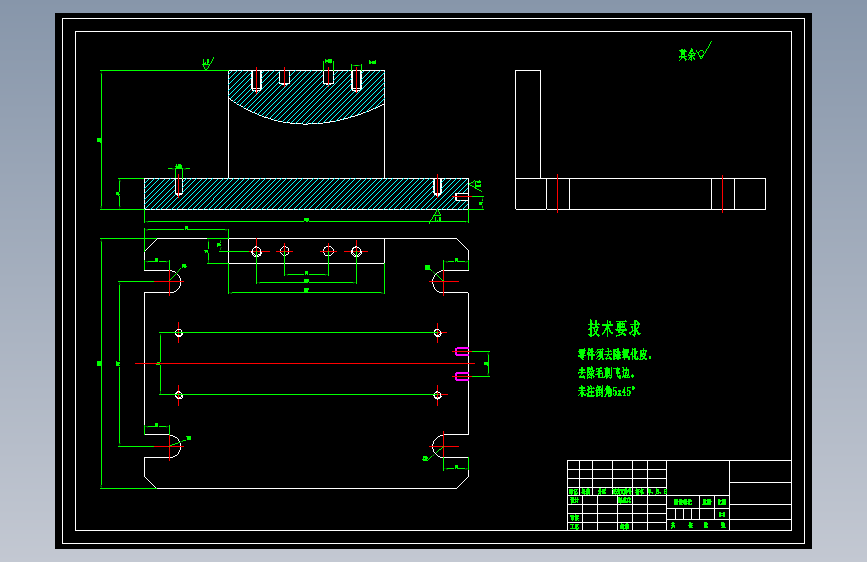Click the 技术要求 heading text
The width and height of the screenshot is (867, 562).
coord(614,328)
